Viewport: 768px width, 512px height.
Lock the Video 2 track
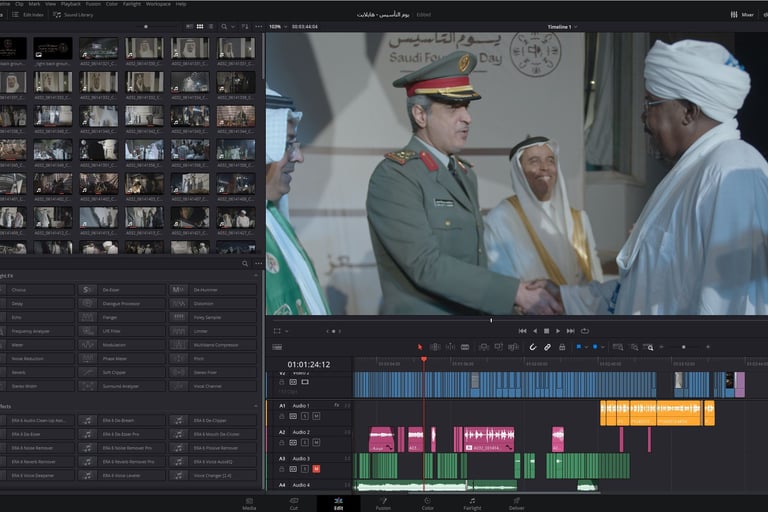click(282, 382)
